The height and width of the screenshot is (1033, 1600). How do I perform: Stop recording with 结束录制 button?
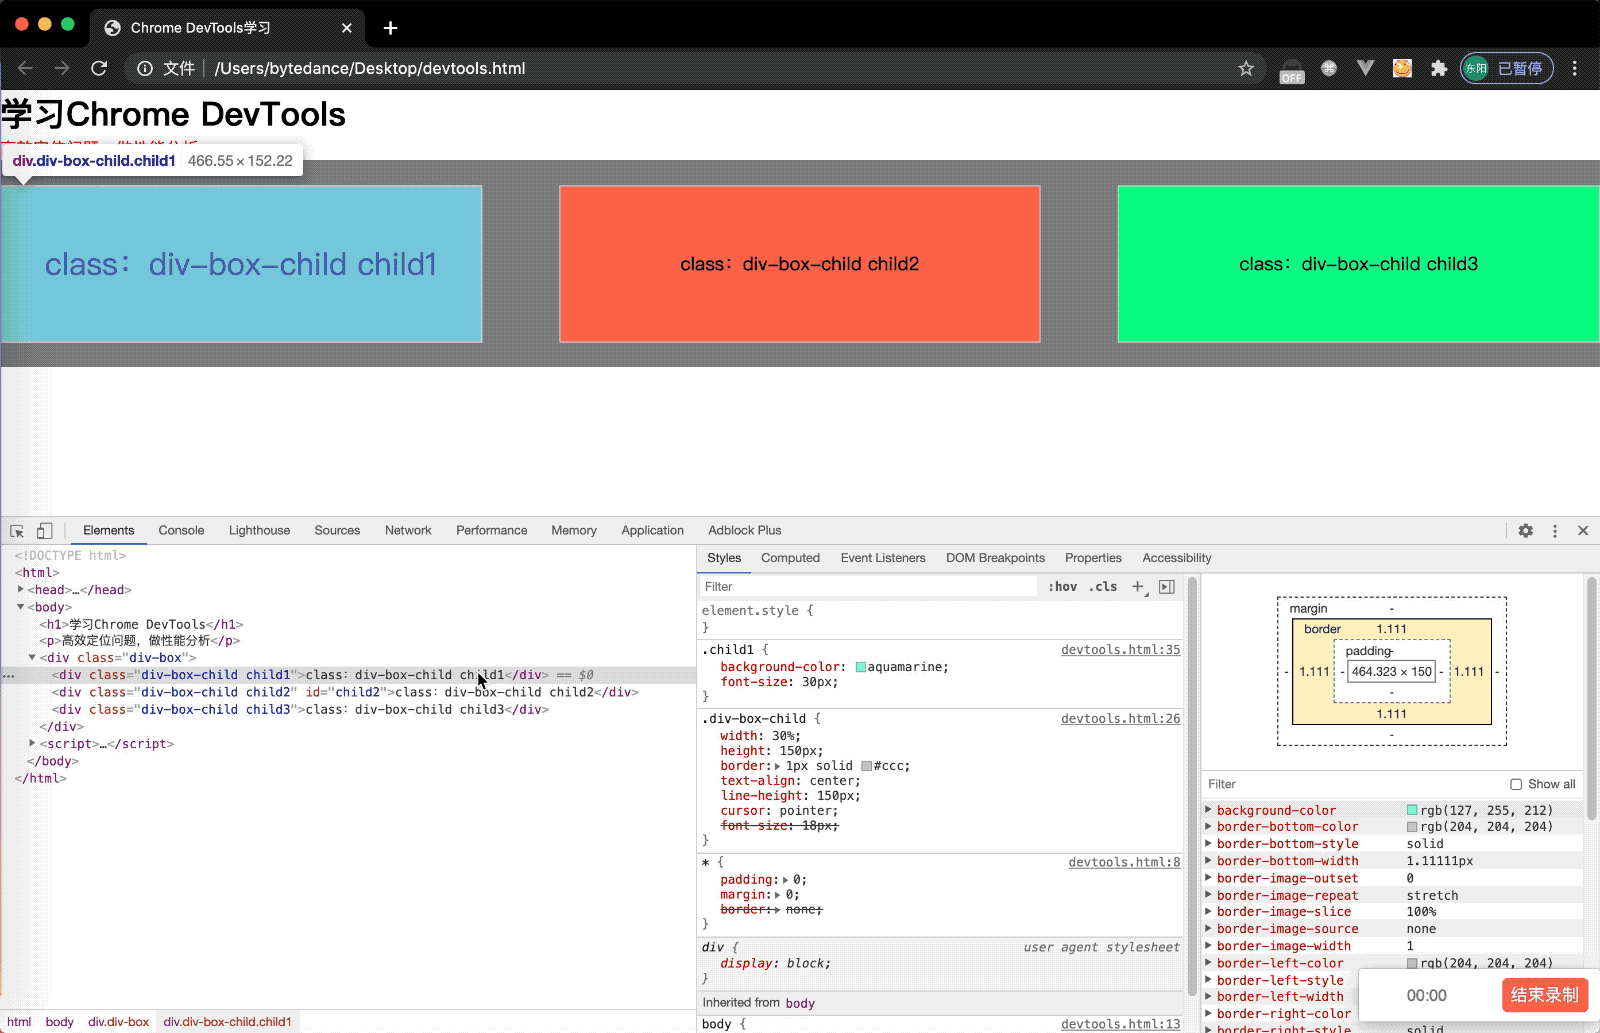[x=1545, y=995]
